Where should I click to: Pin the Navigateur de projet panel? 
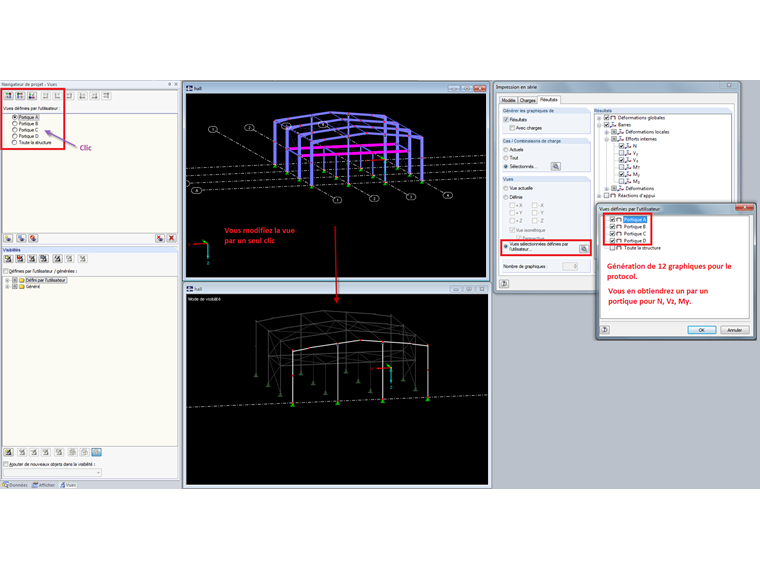(x=169, y=84)
